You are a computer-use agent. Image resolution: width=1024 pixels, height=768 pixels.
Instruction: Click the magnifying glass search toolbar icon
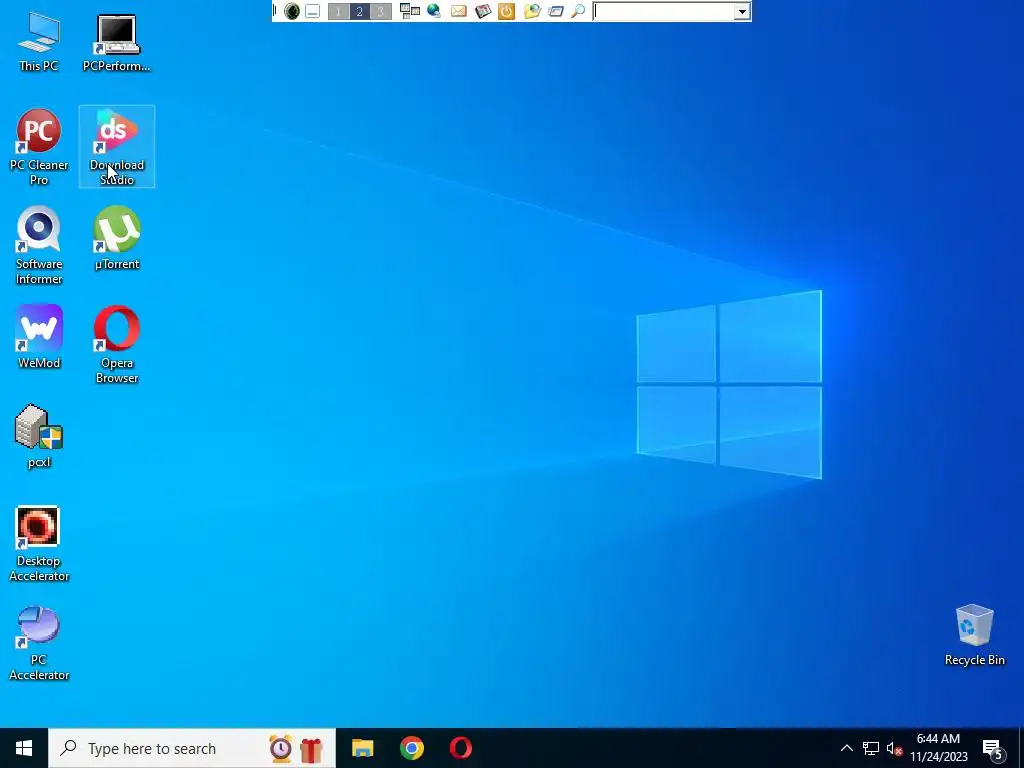pyautogui.click(x=578, y=11)
